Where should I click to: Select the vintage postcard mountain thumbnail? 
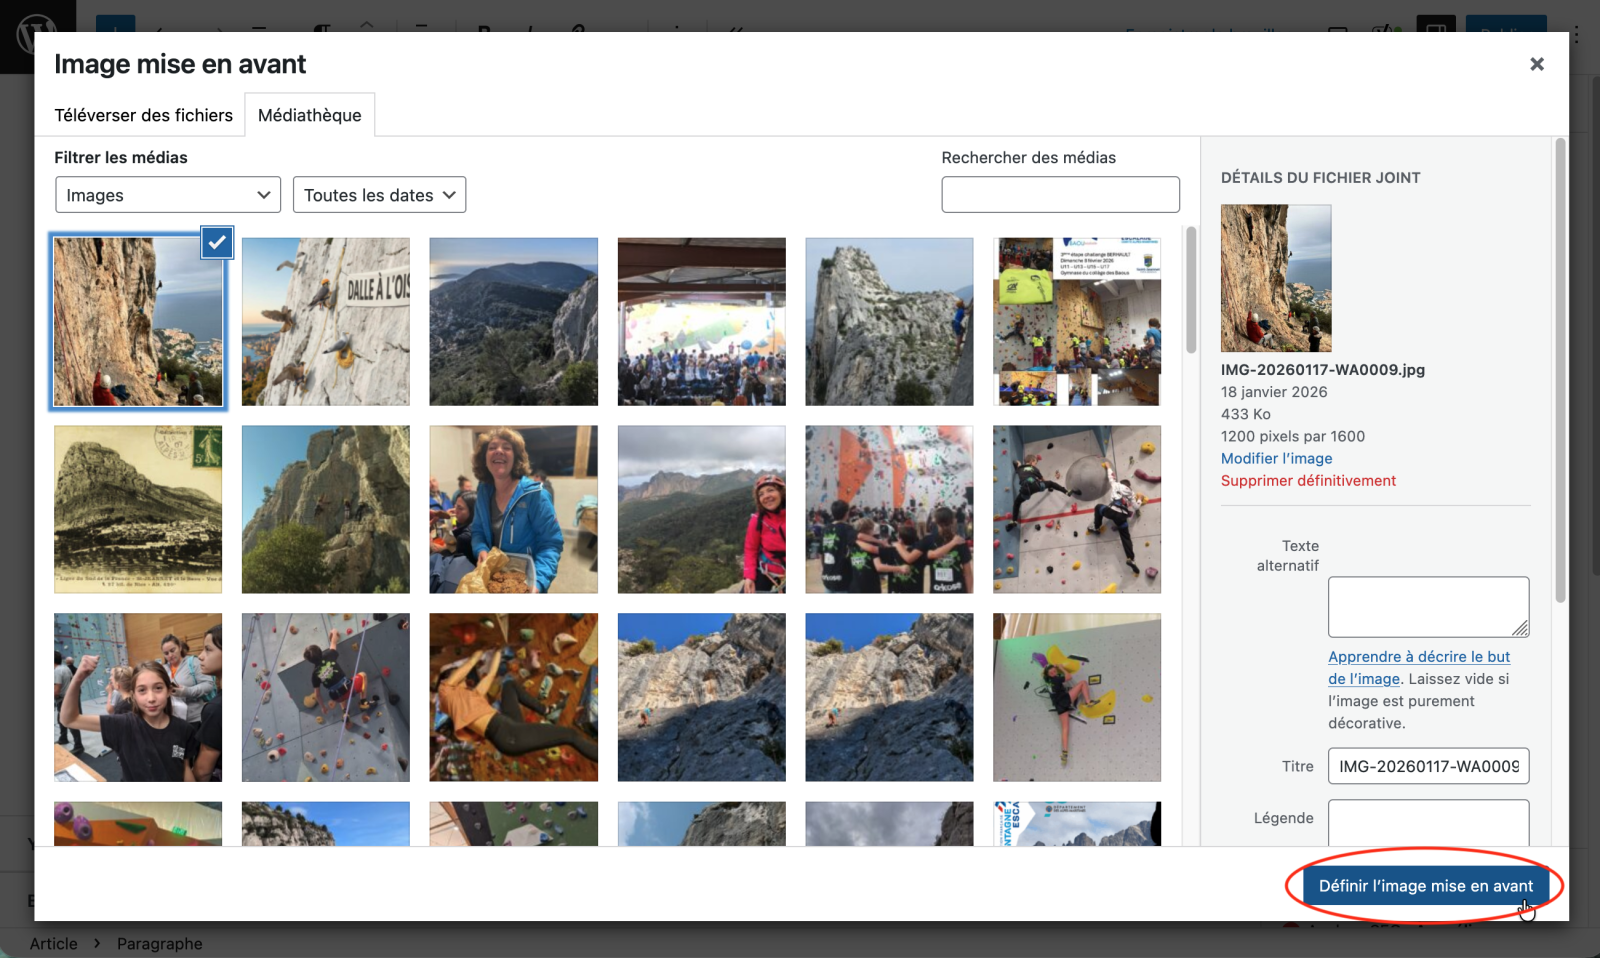coord(138,509)
